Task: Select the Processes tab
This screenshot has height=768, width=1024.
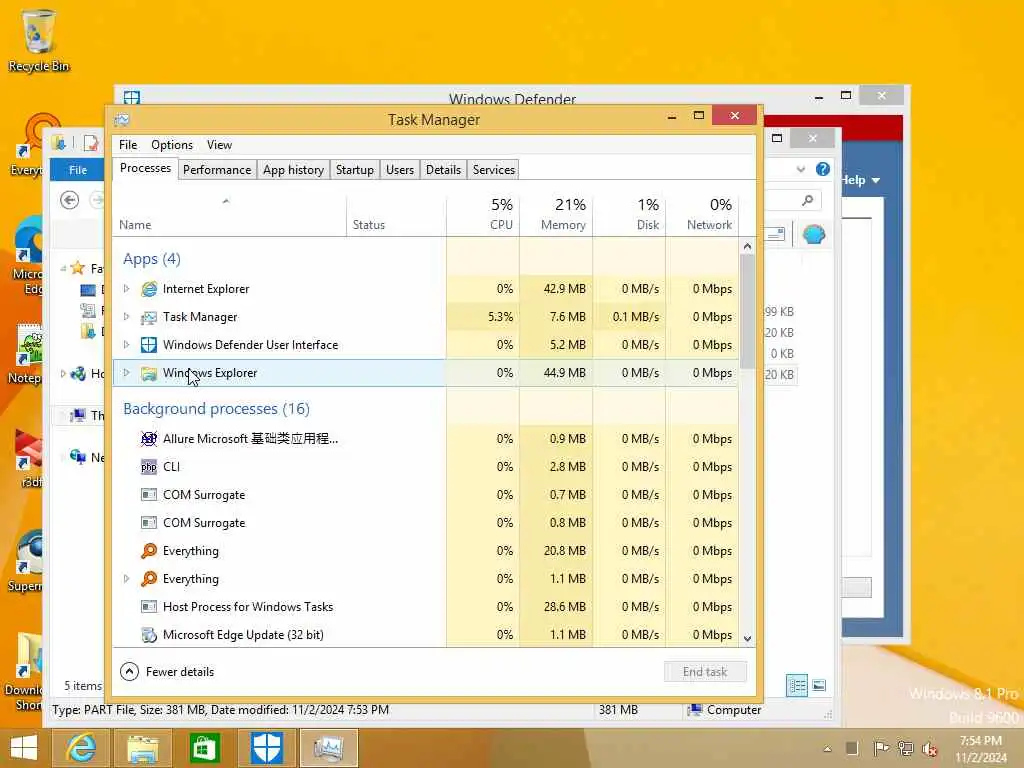Action: pyautogui.click(x=145, y=168)
